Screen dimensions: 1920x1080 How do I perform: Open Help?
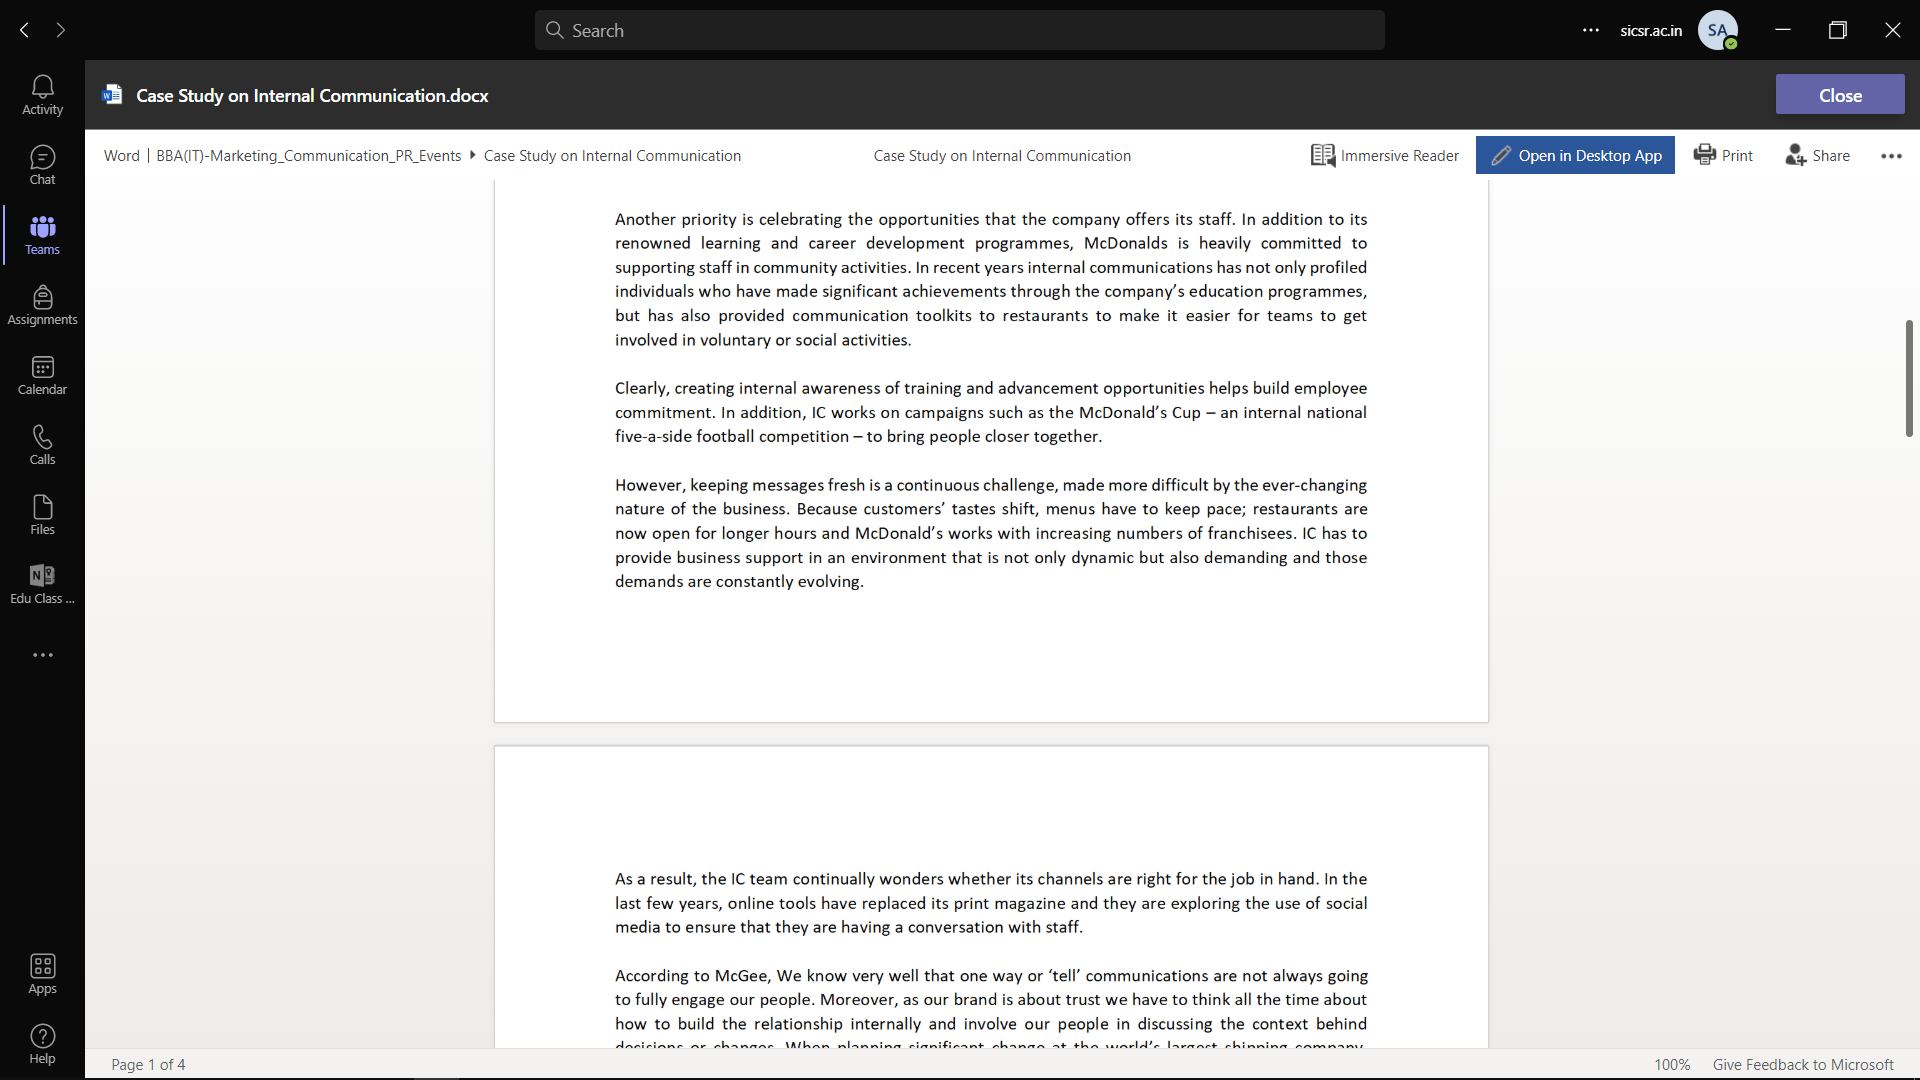[42, 1043]
